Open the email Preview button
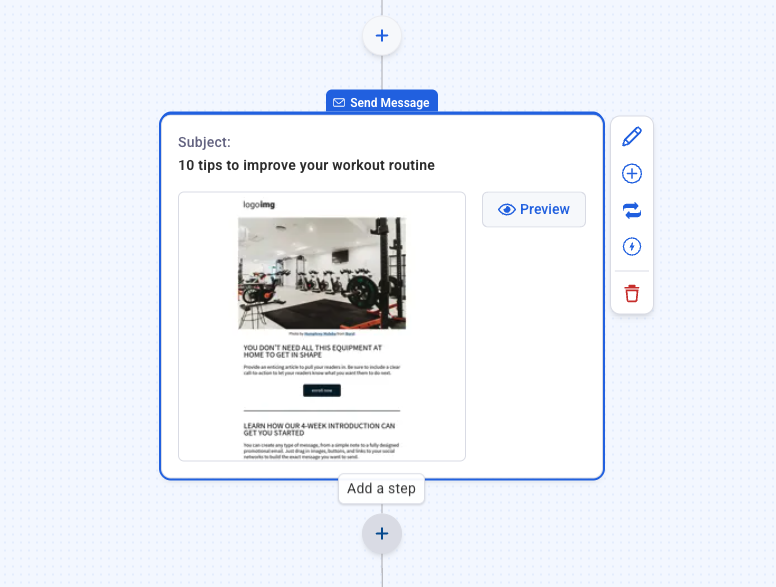 coord(534,209)
